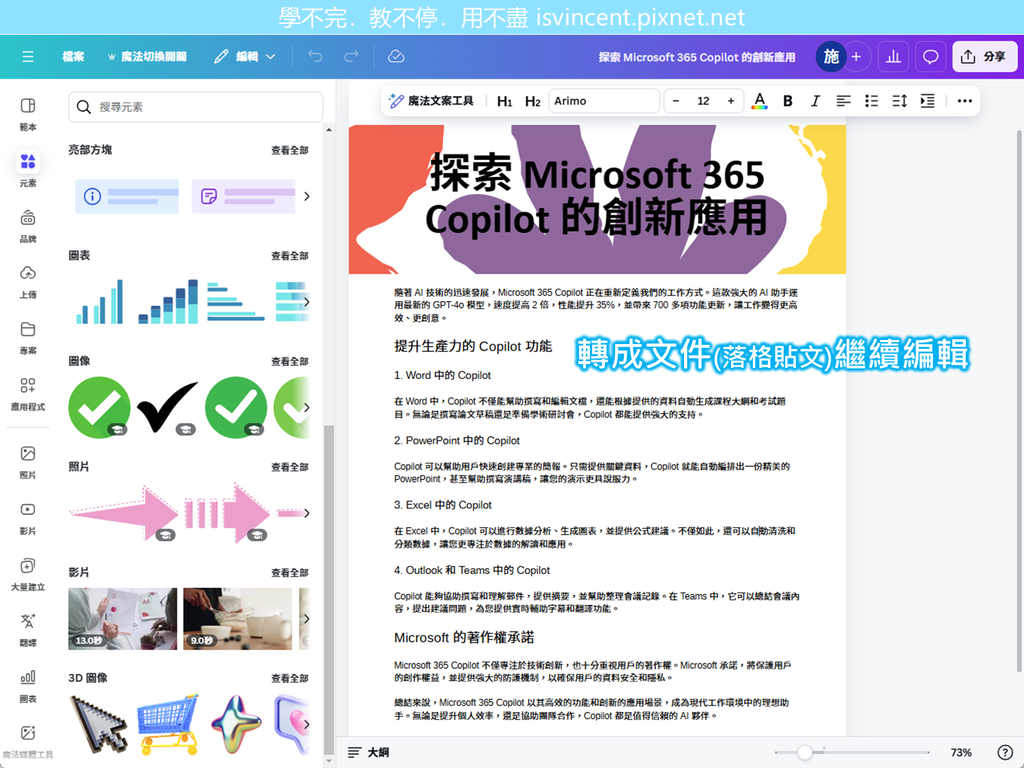Open the 專案 projects sidebar tab
1024x768 pixels.
point(27,338)
